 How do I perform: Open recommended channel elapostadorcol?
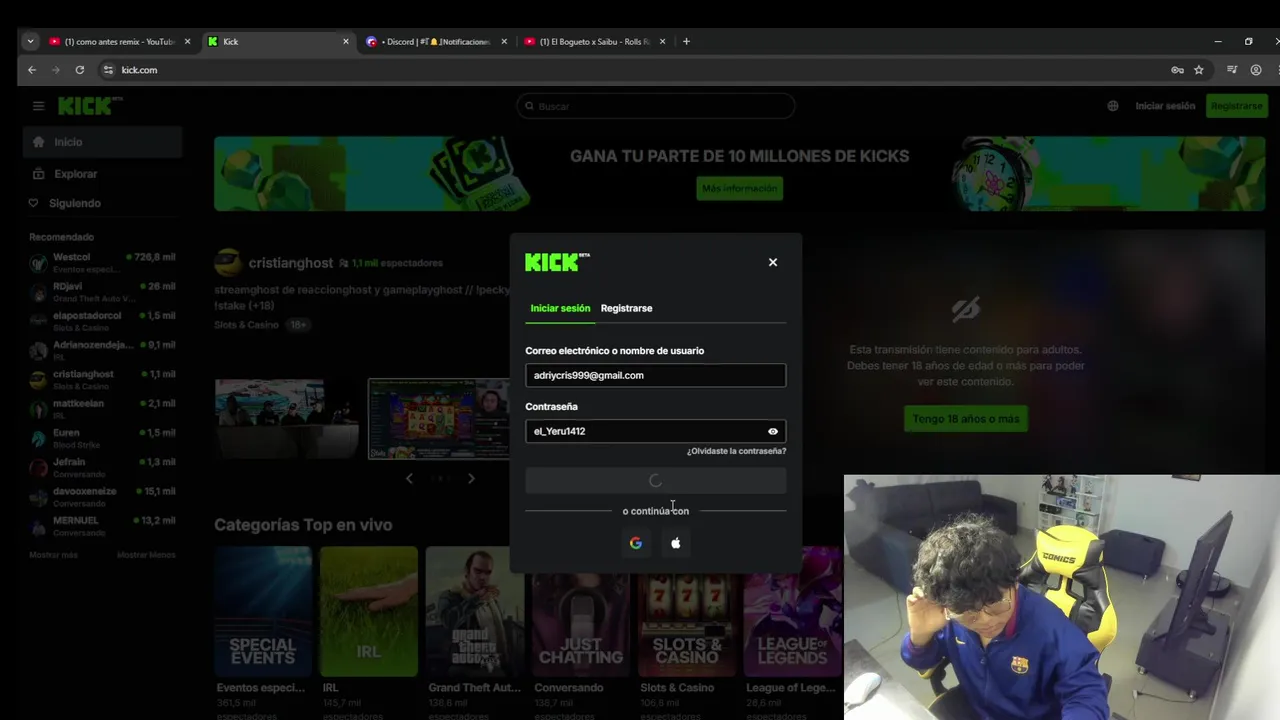(x=102, y=321)
